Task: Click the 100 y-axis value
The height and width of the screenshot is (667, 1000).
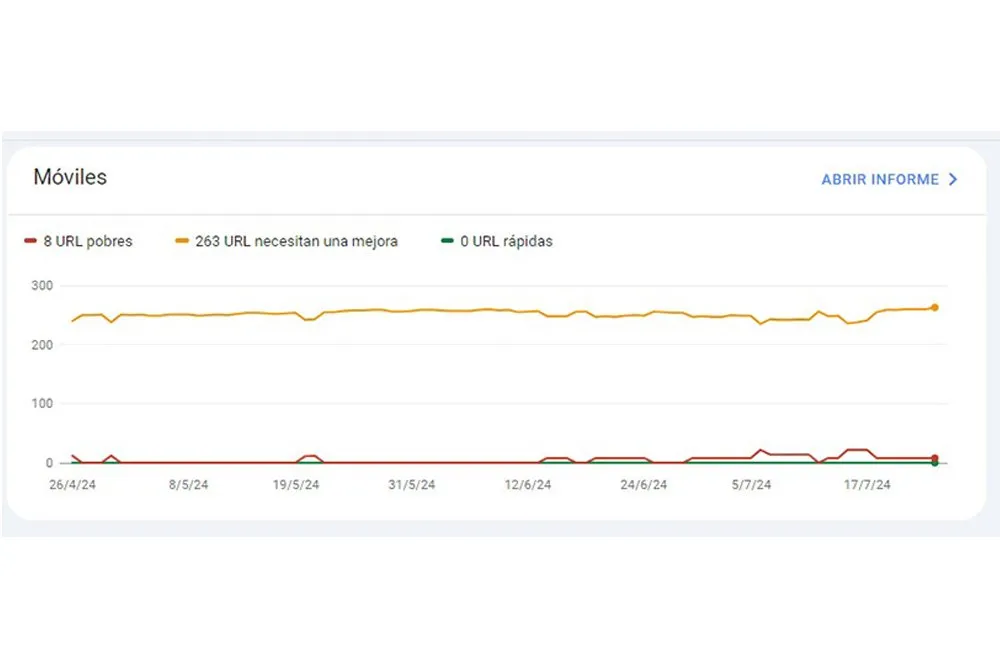Action: pos(42,404)
